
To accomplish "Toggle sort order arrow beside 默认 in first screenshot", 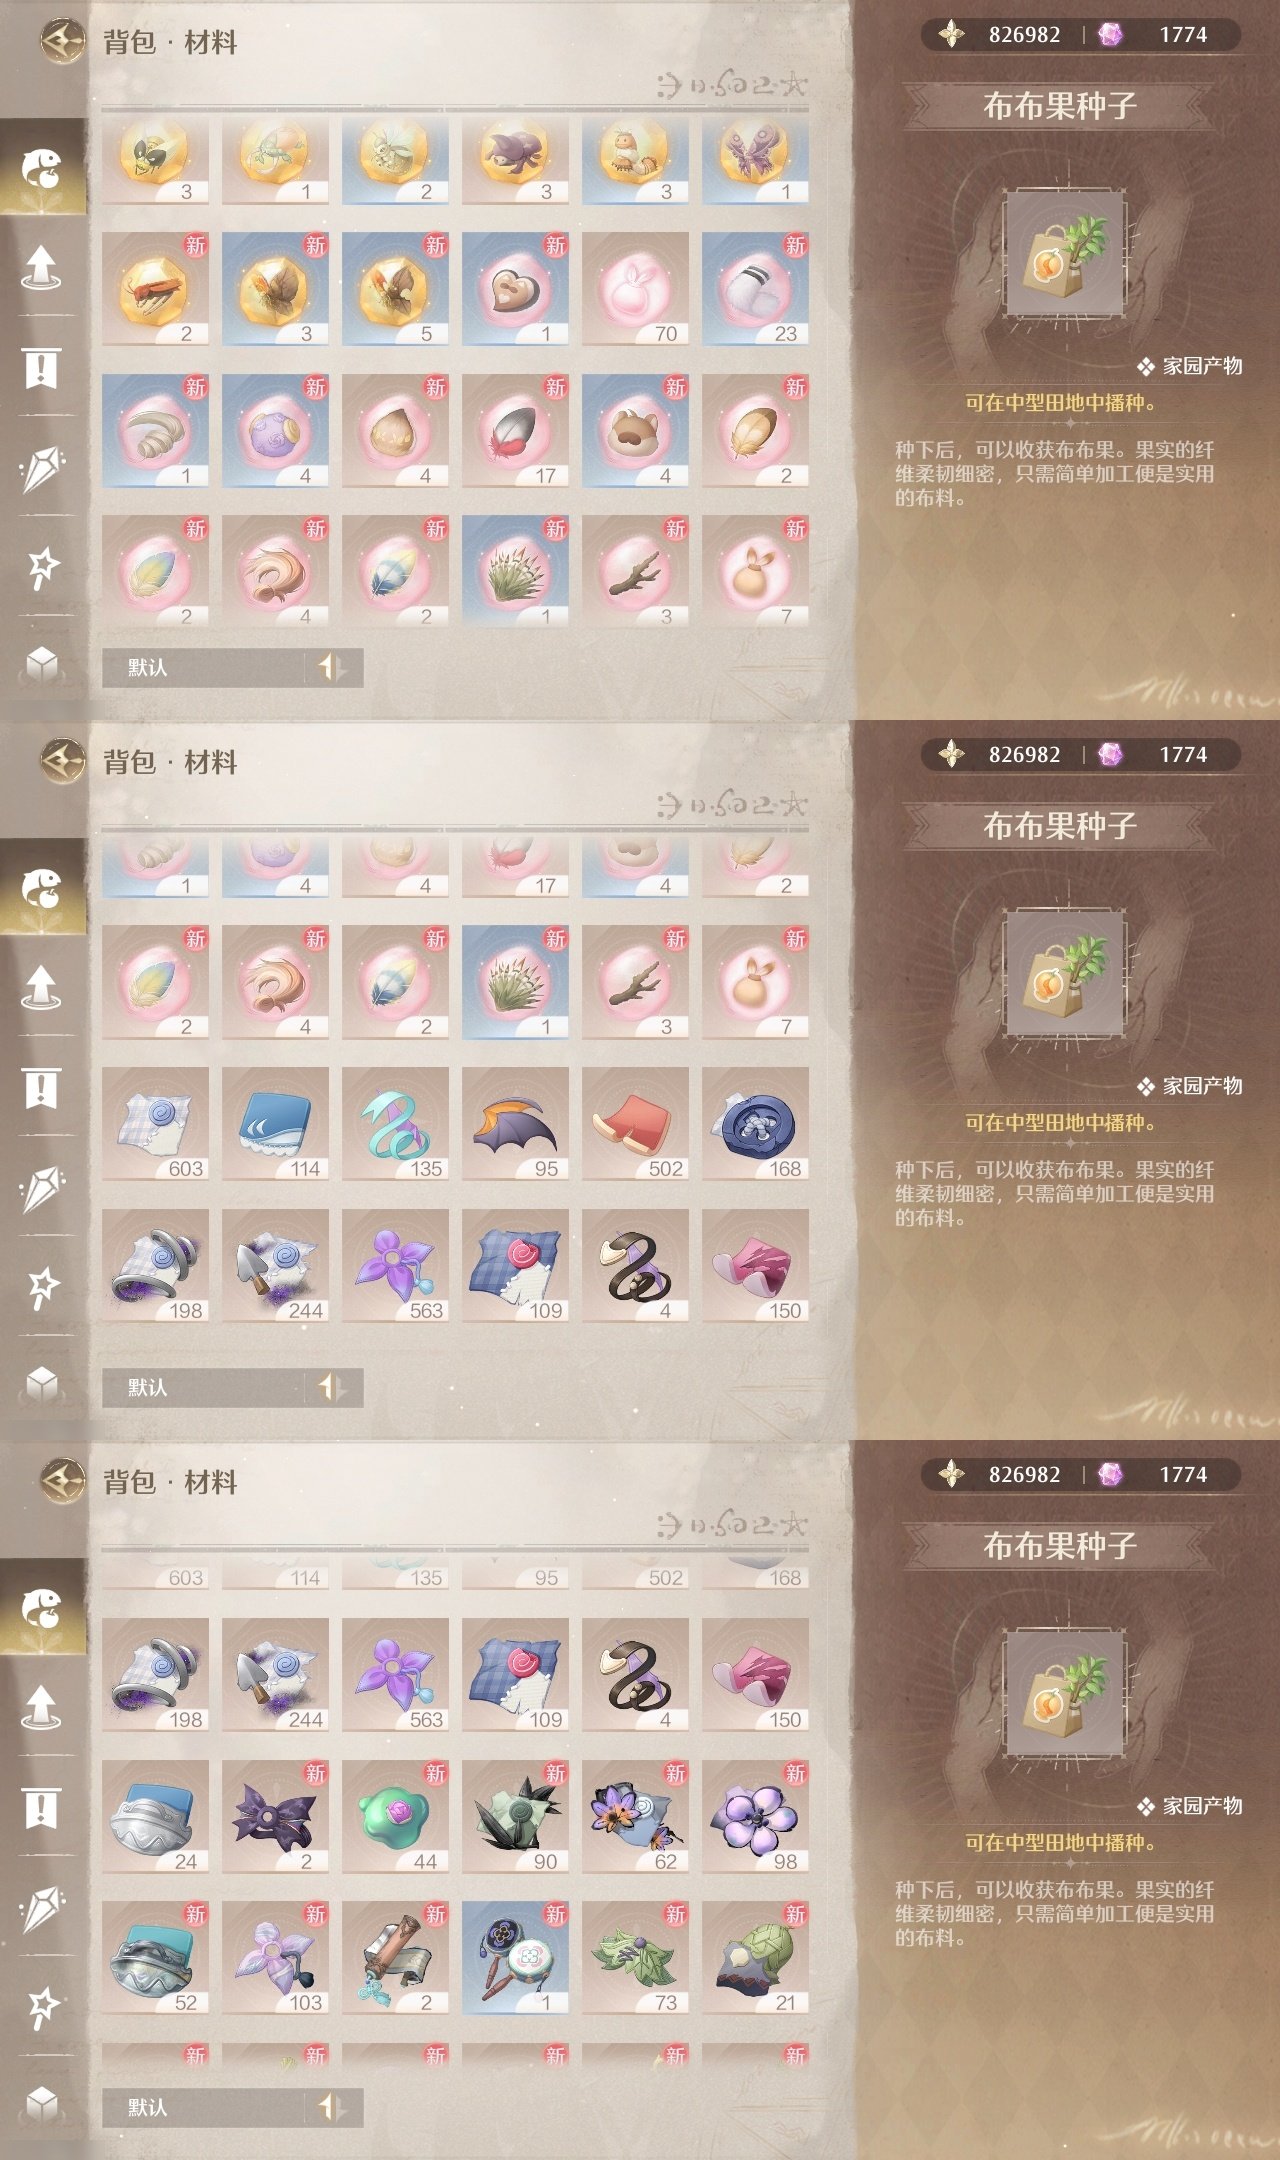I will 331,667.
